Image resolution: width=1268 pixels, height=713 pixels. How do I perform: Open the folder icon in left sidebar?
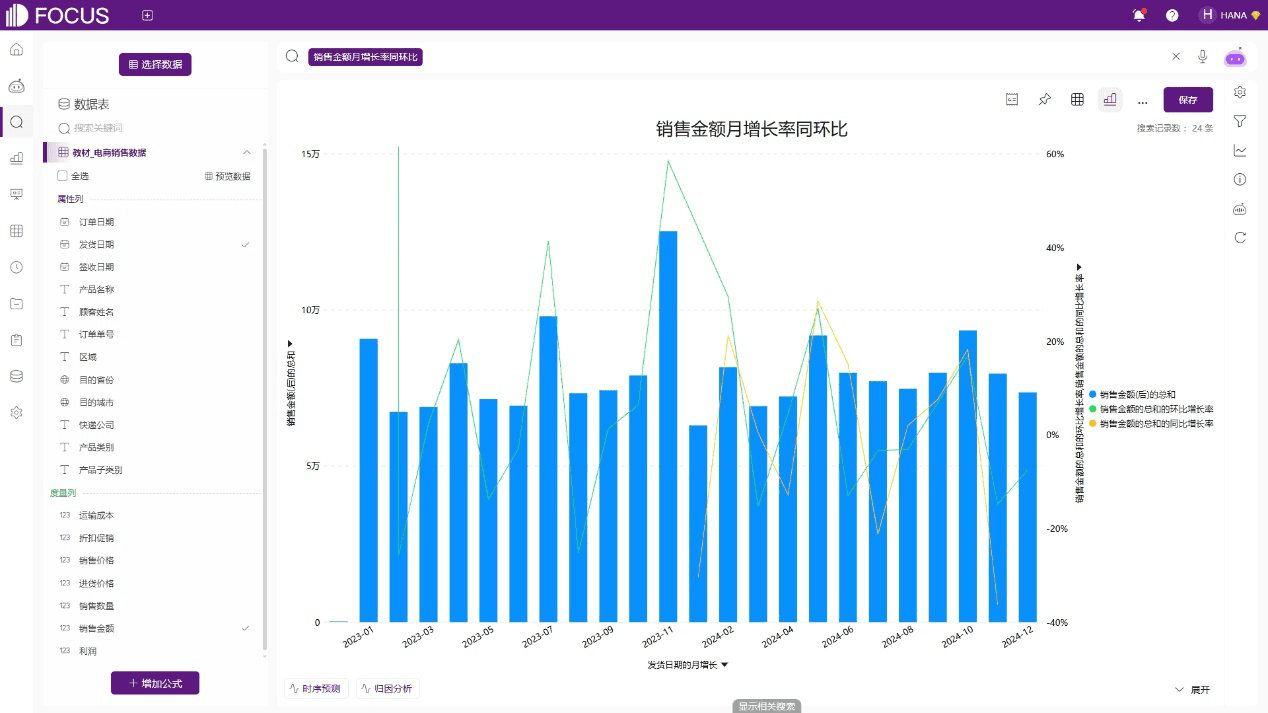16,303
